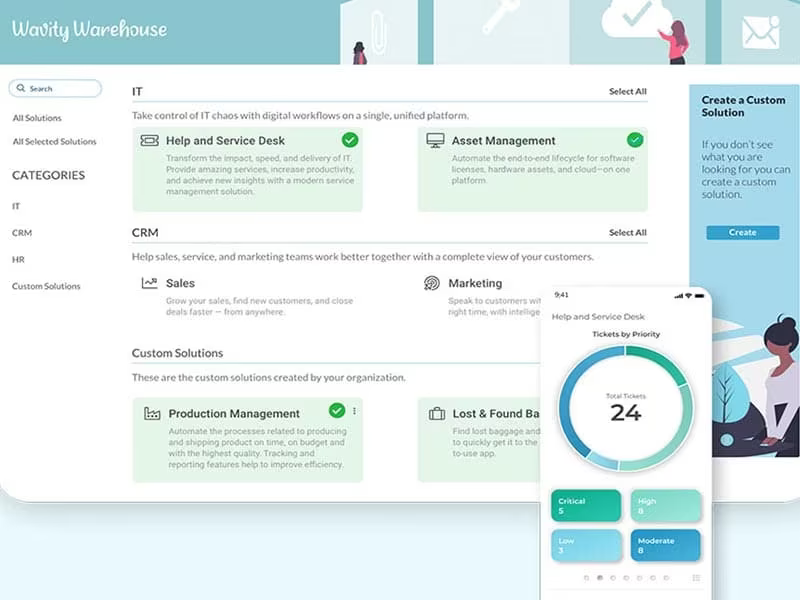Click the Critical 5 priority tile
Image resolution: width=800 pixels, height=600 pixels.
[586, 506]
